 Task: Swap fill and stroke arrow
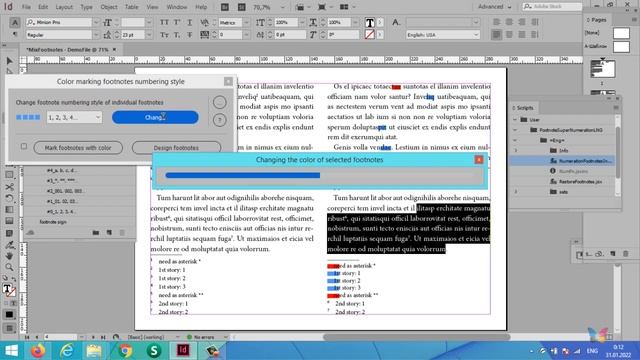coord(13,279)
